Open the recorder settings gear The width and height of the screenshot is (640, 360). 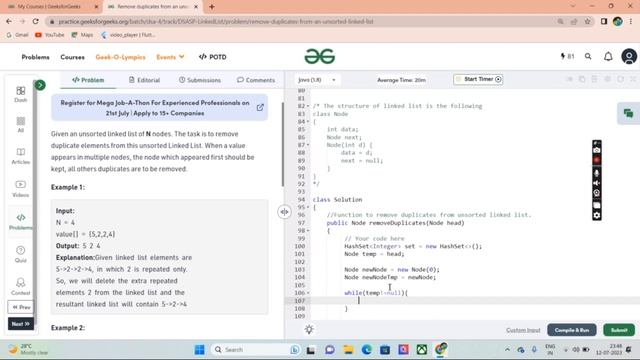[597, 215]
